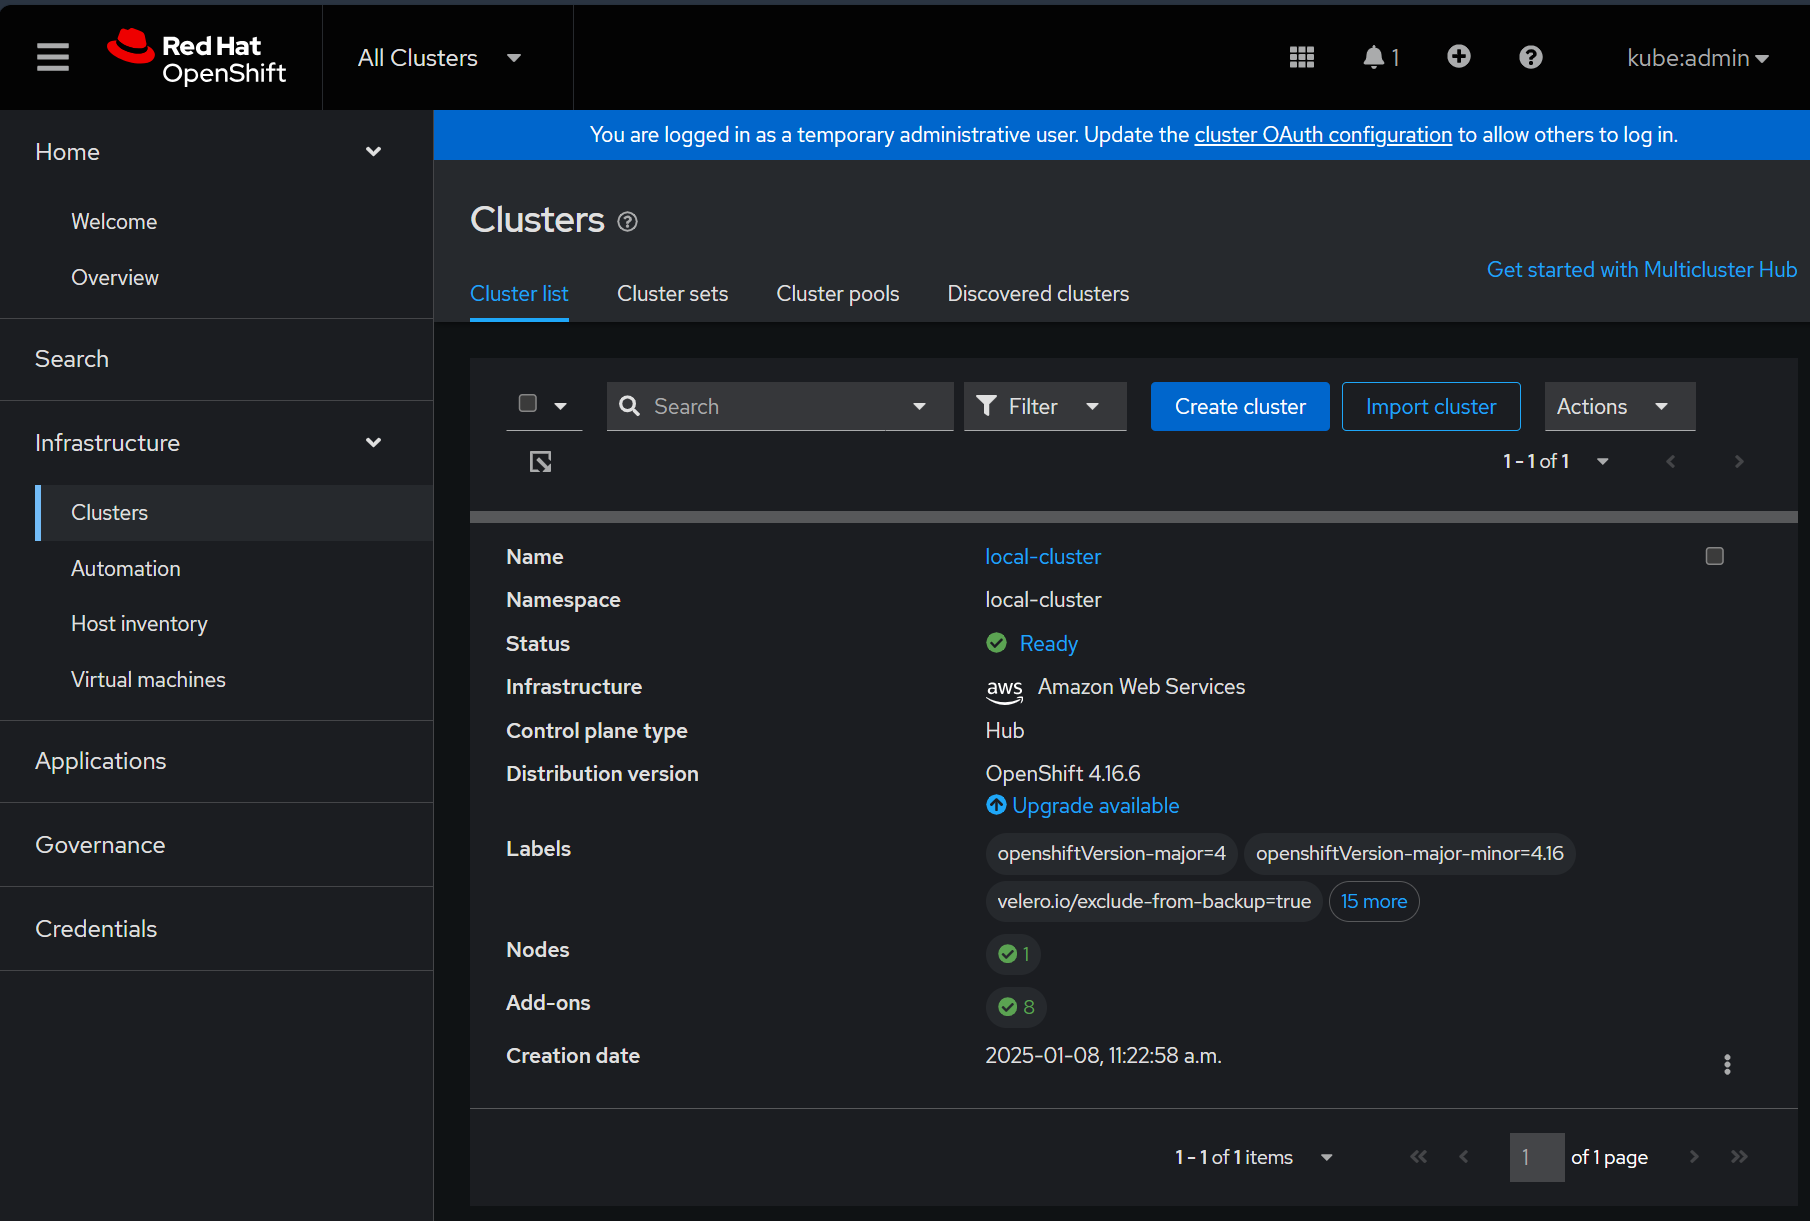Image resolution: width=1810 pixels, height=1221 pixels.
Task: Open the Overview page in sidebar
Action: [x=115, y=278]
